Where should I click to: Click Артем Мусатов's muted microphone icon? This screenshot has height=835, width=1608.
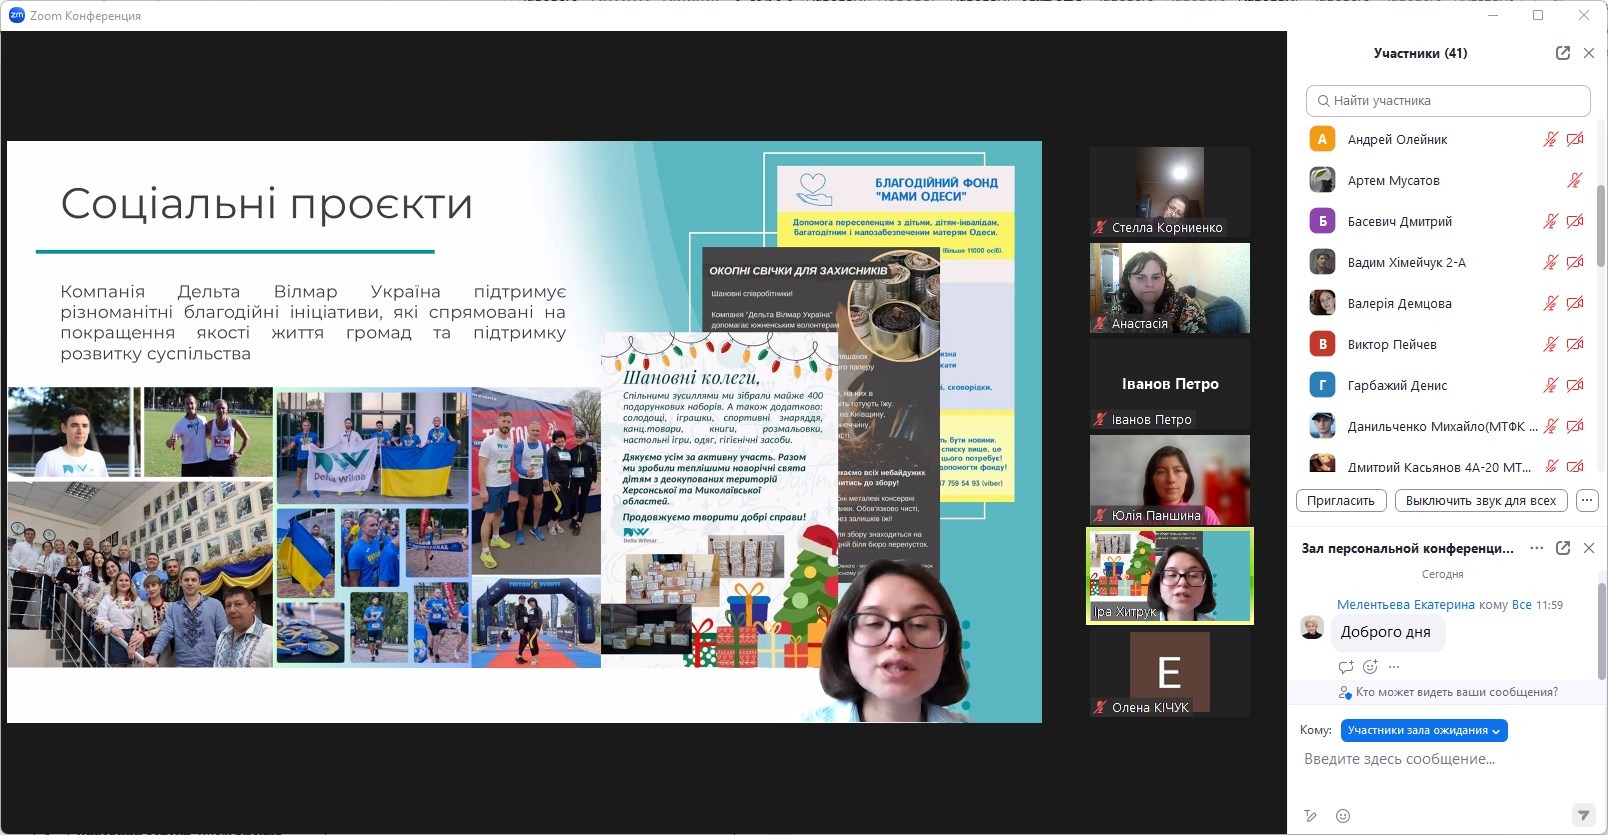point(1574,180)
